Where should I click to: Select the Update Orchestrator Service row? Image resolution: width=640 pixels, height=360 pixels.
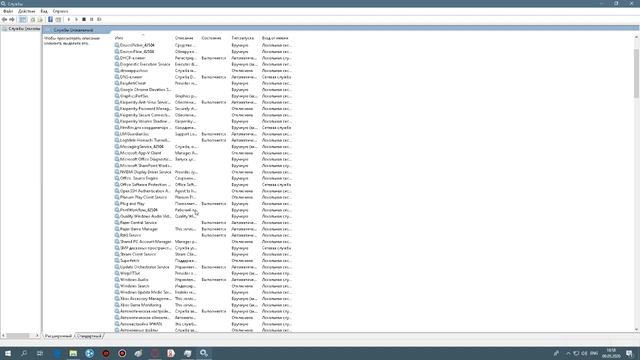click(203, 267)
